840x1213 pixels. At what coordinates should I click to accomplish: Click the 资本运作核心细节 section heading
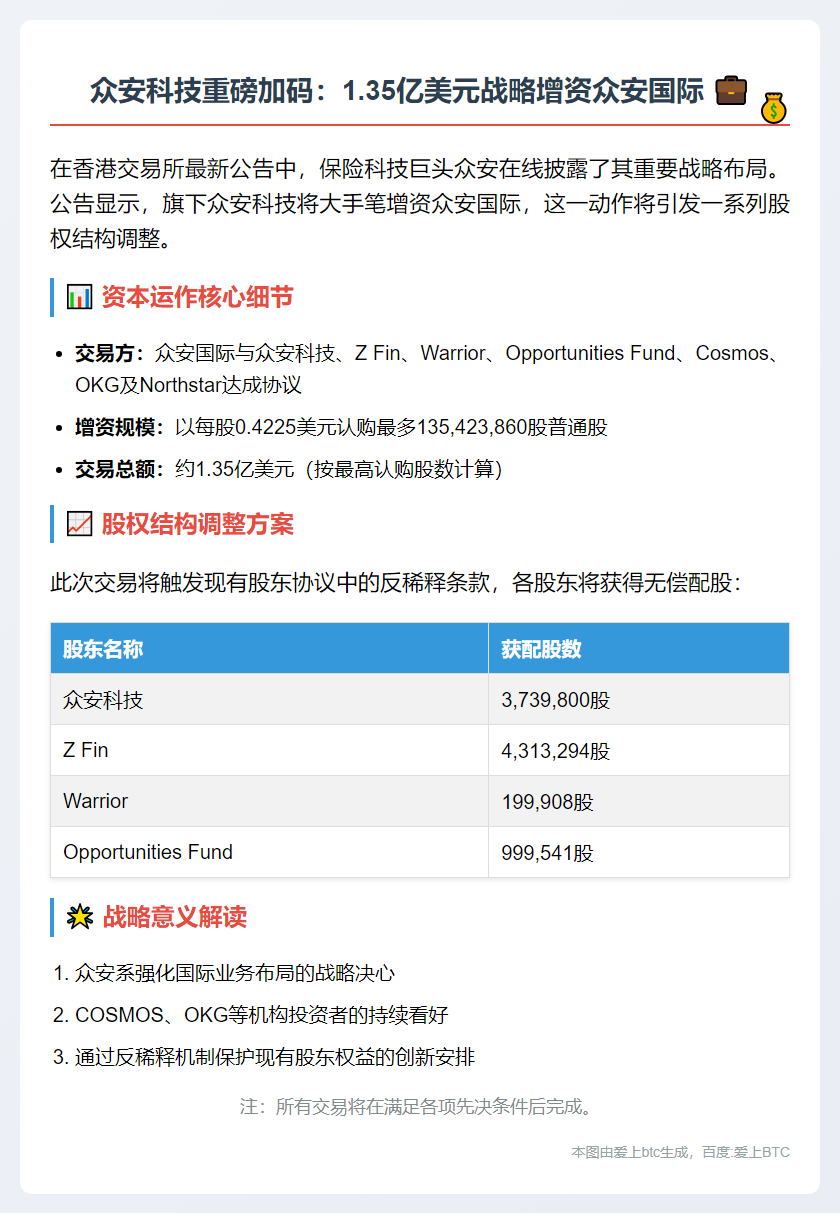197,297
